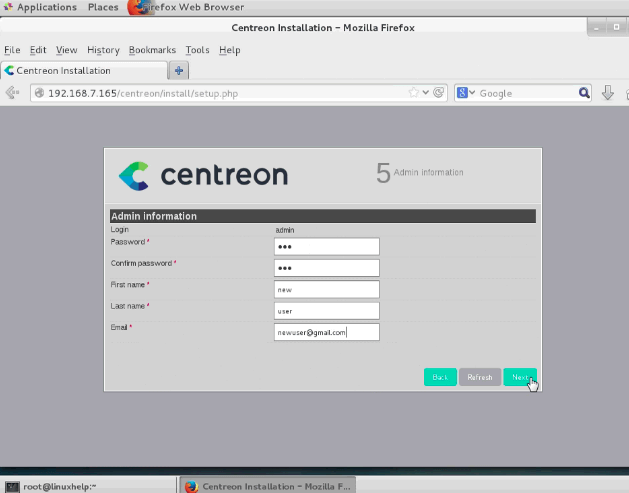Expand the search engine selector arrow
The height and width of the screenshot is (493, 629).
click(472, 93)
